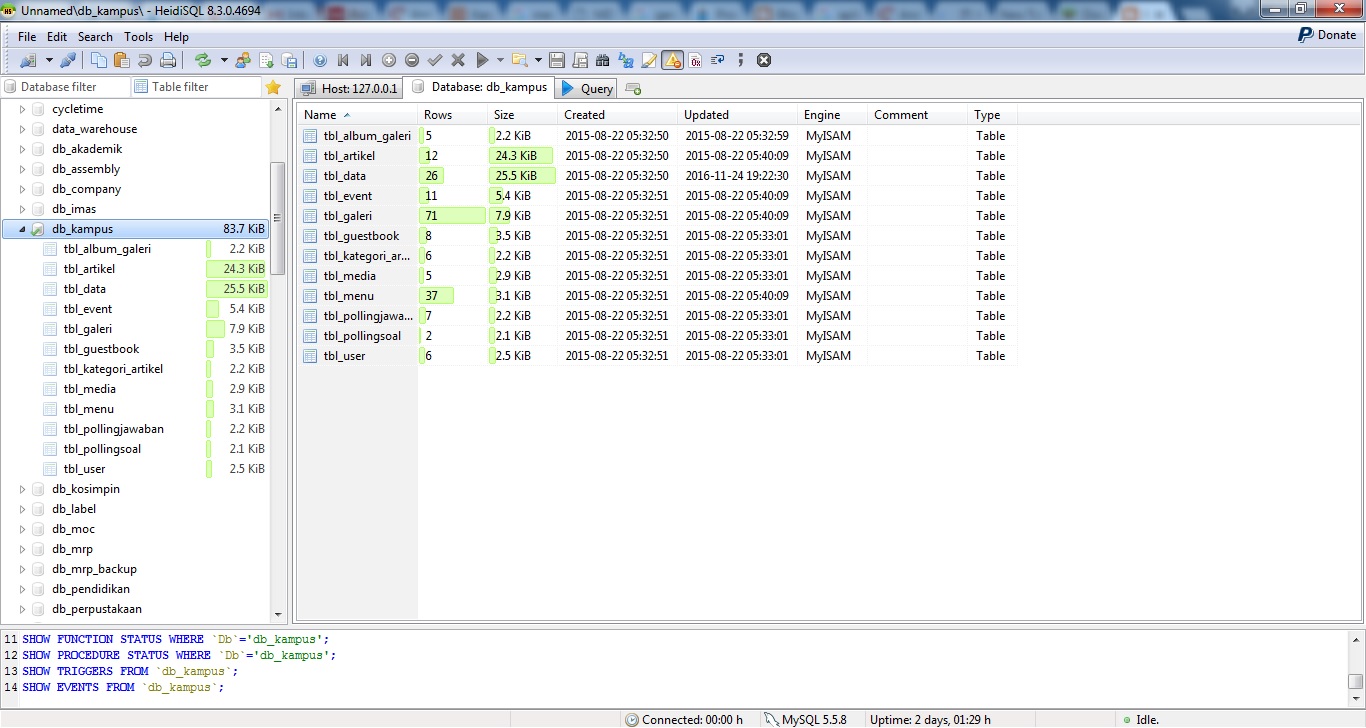
Task: Click the Database filter input field
Action: coord(60,86)
